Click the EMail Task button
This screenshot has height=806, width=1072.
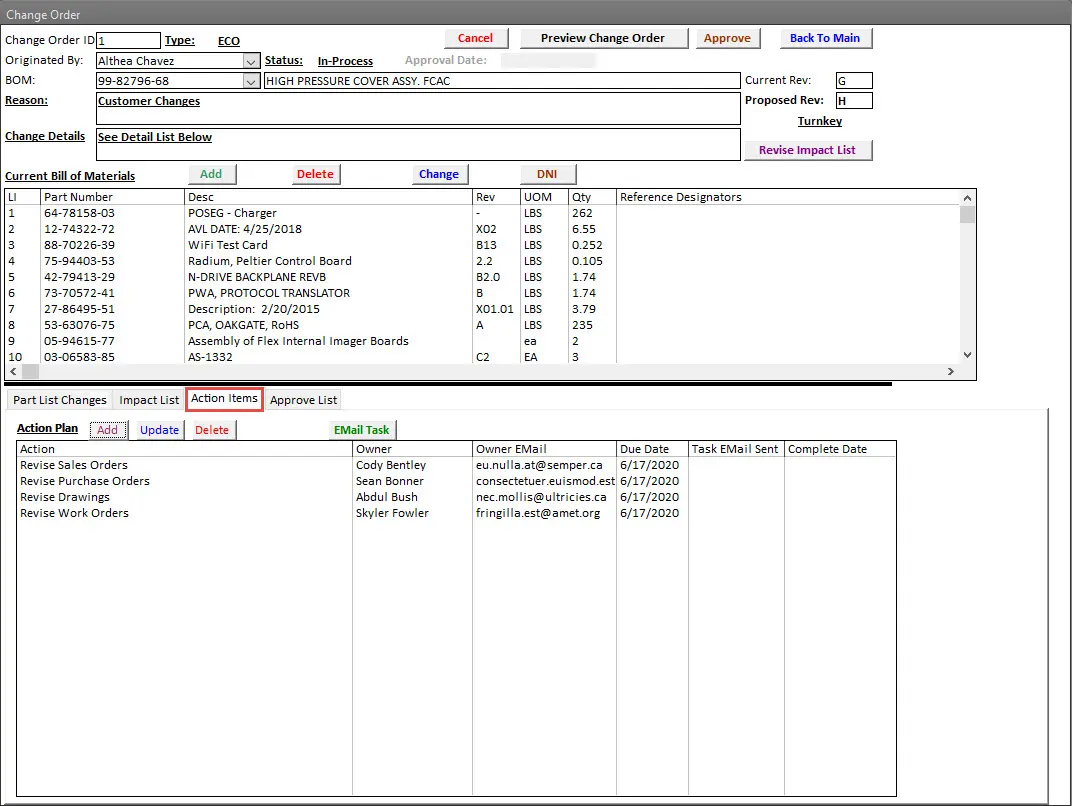pyautogui.click(x=363, y=430)
